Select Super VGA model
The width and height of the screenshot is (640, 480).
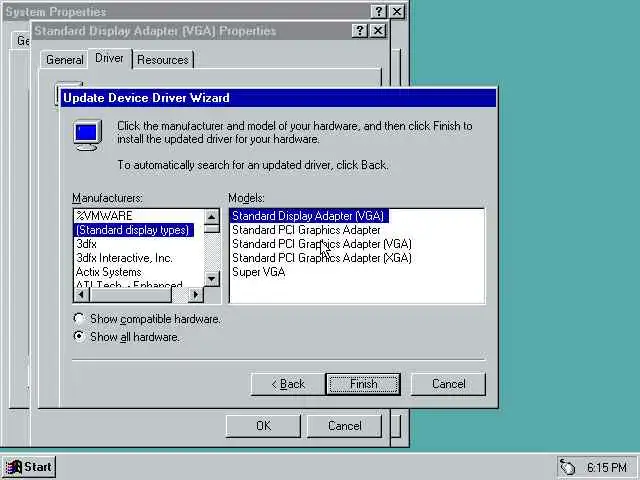tap(258, 272)
